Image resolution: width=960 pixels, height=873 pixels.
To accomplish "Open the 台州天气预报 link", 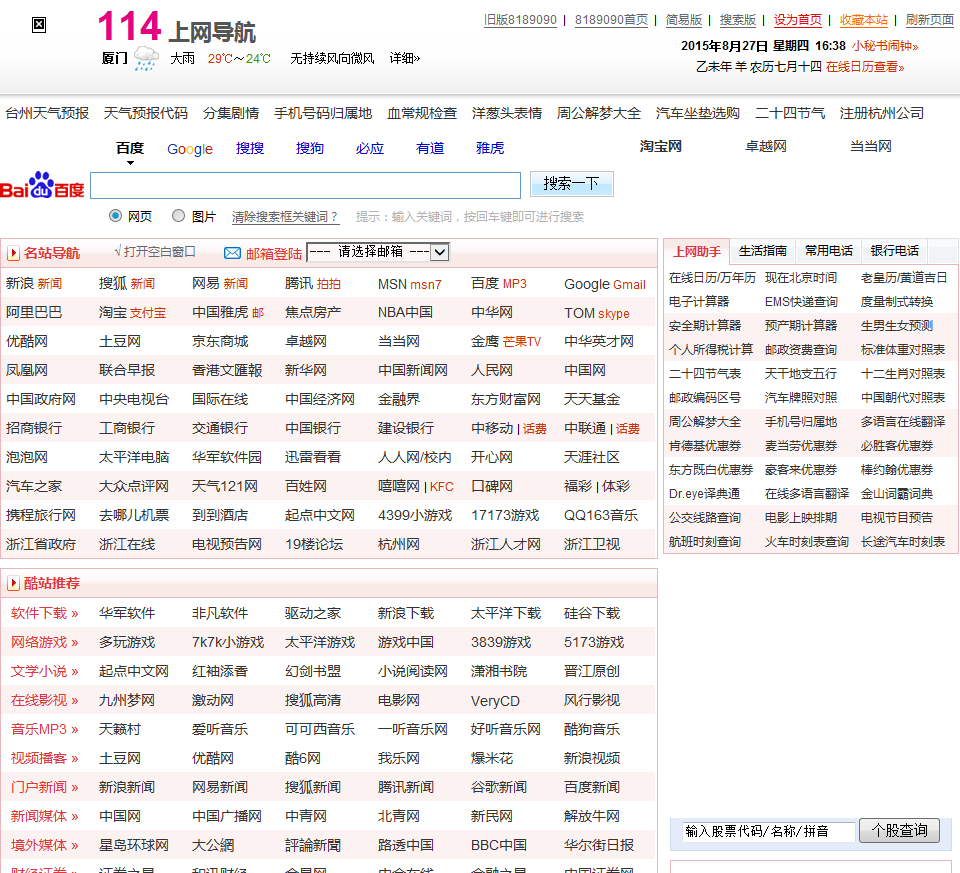I will [47, 113].
